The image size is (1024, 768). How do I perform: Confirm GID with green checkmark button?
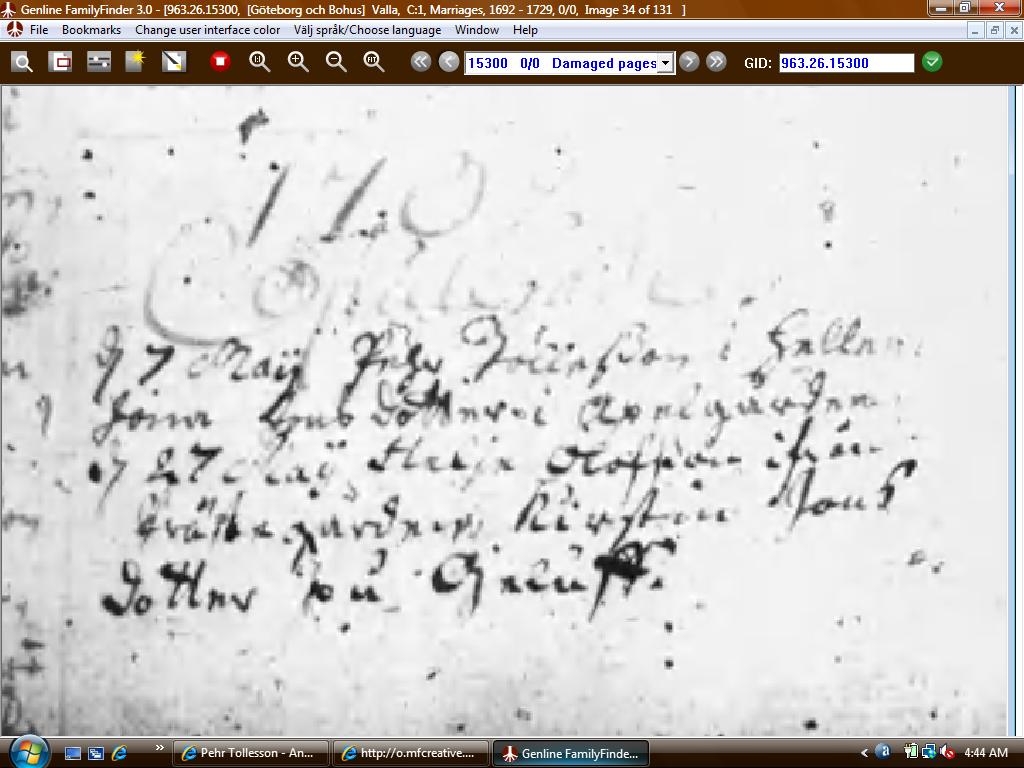coord(932,62)
